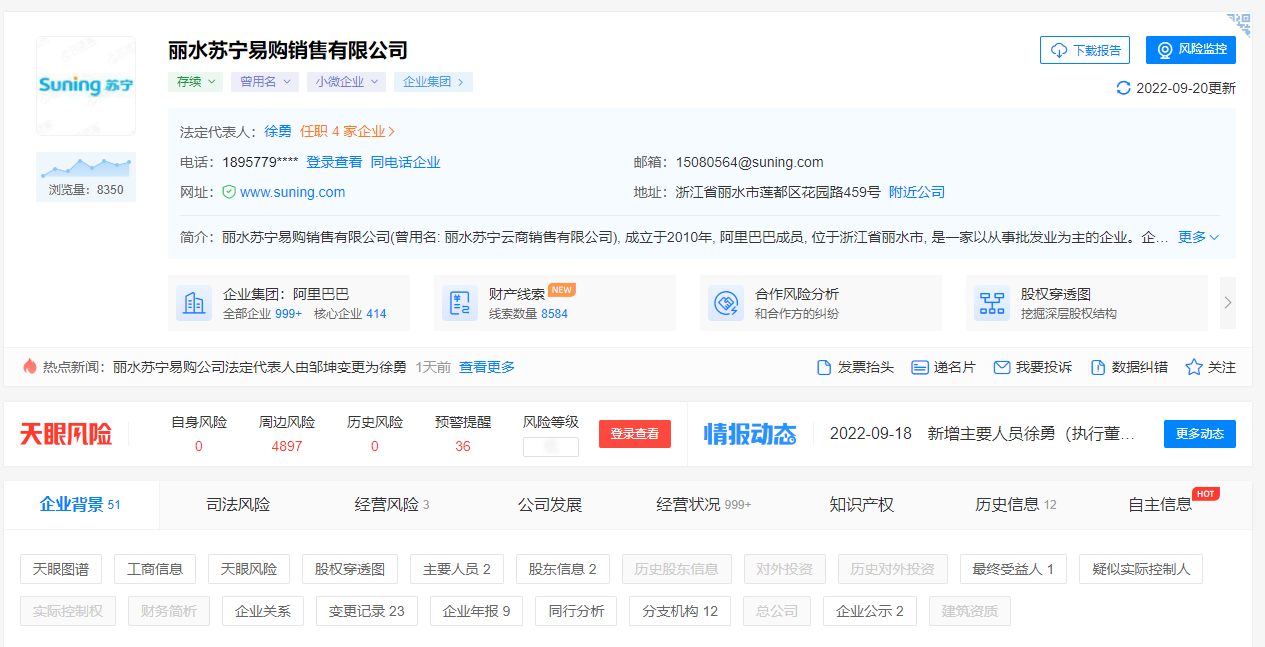Expand the 存续 status dropdown

click(195, 82)
